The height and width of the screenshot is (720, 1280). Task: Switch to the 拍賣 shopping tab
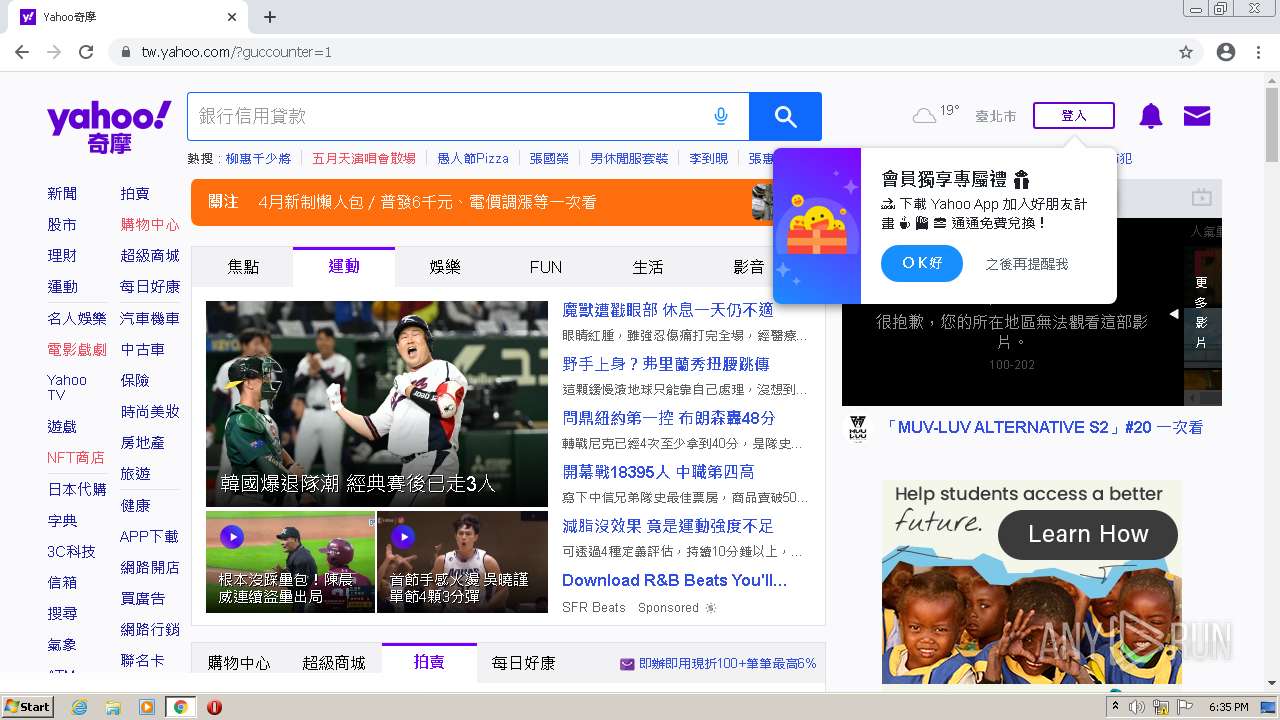click(429, 662)
